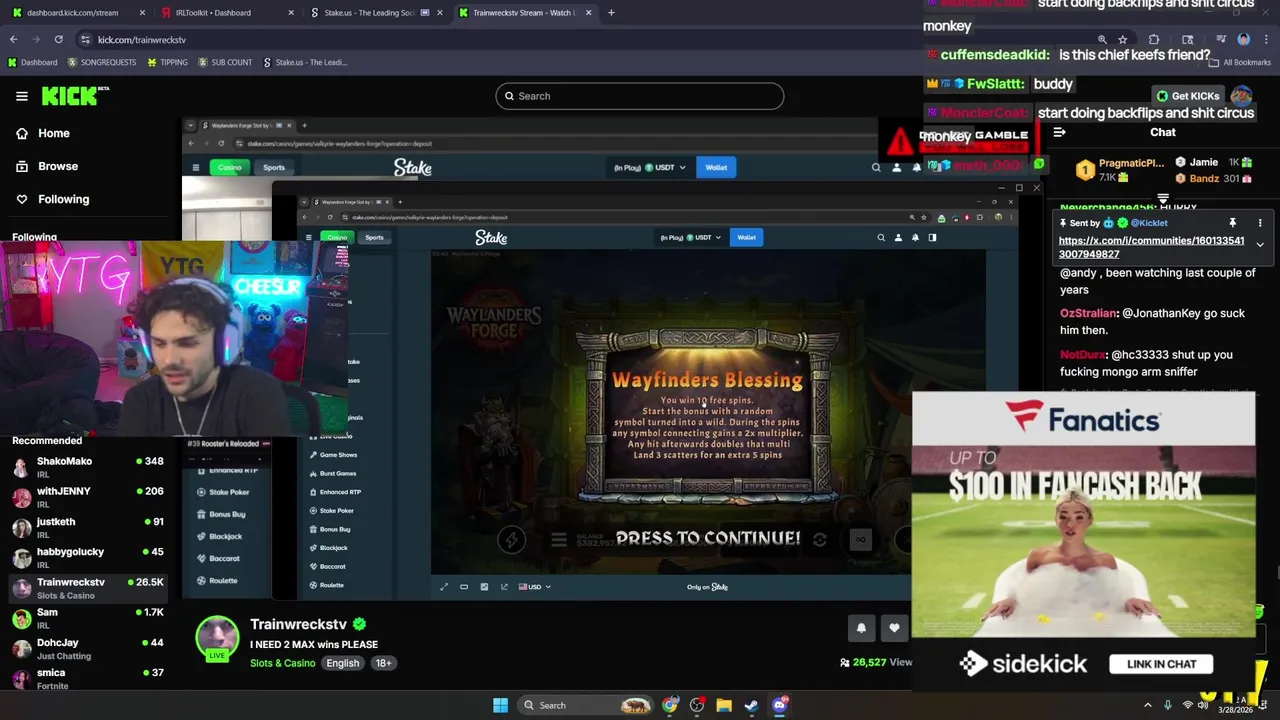Open the browser extensions puzzle icon
The image size is (1280, 720).
pyautogui.click(x=1154, y=40)
